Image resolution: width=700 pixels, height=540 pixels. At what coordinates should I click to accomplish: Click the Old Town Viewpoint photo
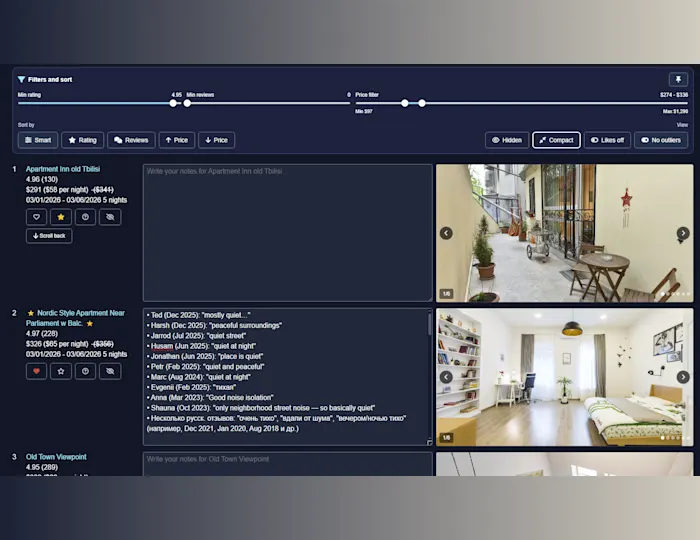click(565, 464)
